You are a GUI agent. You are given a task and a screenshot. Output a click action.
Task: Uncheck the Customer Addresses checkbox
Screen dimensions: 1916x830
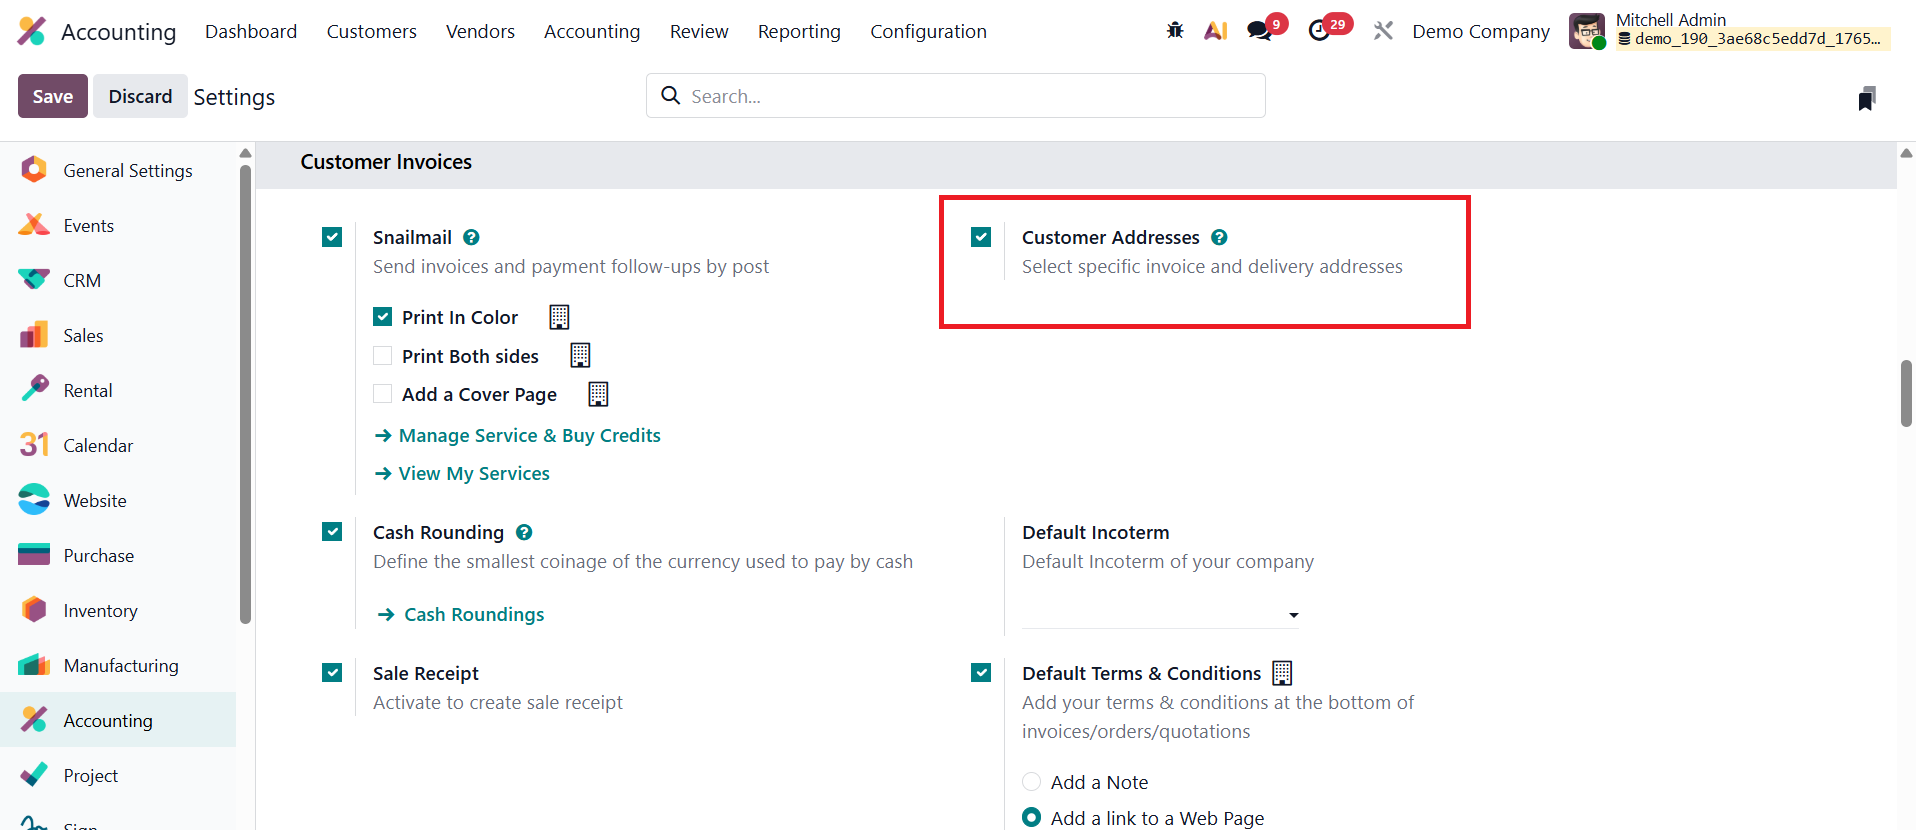coord(981,237)
